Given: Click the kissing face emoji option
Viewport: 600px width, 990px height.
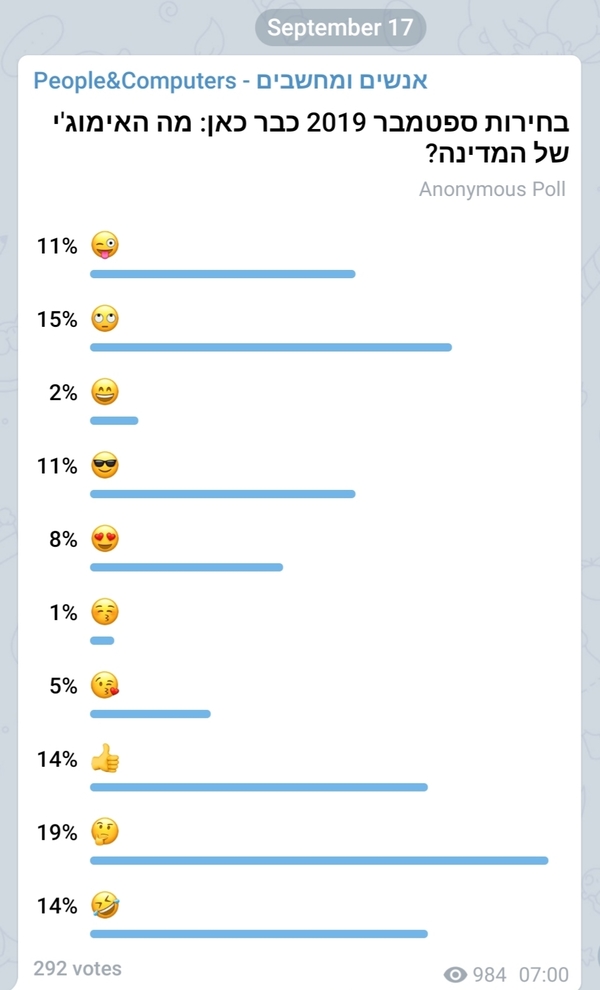Looking at the screenshot, I should tap(105, 612).
